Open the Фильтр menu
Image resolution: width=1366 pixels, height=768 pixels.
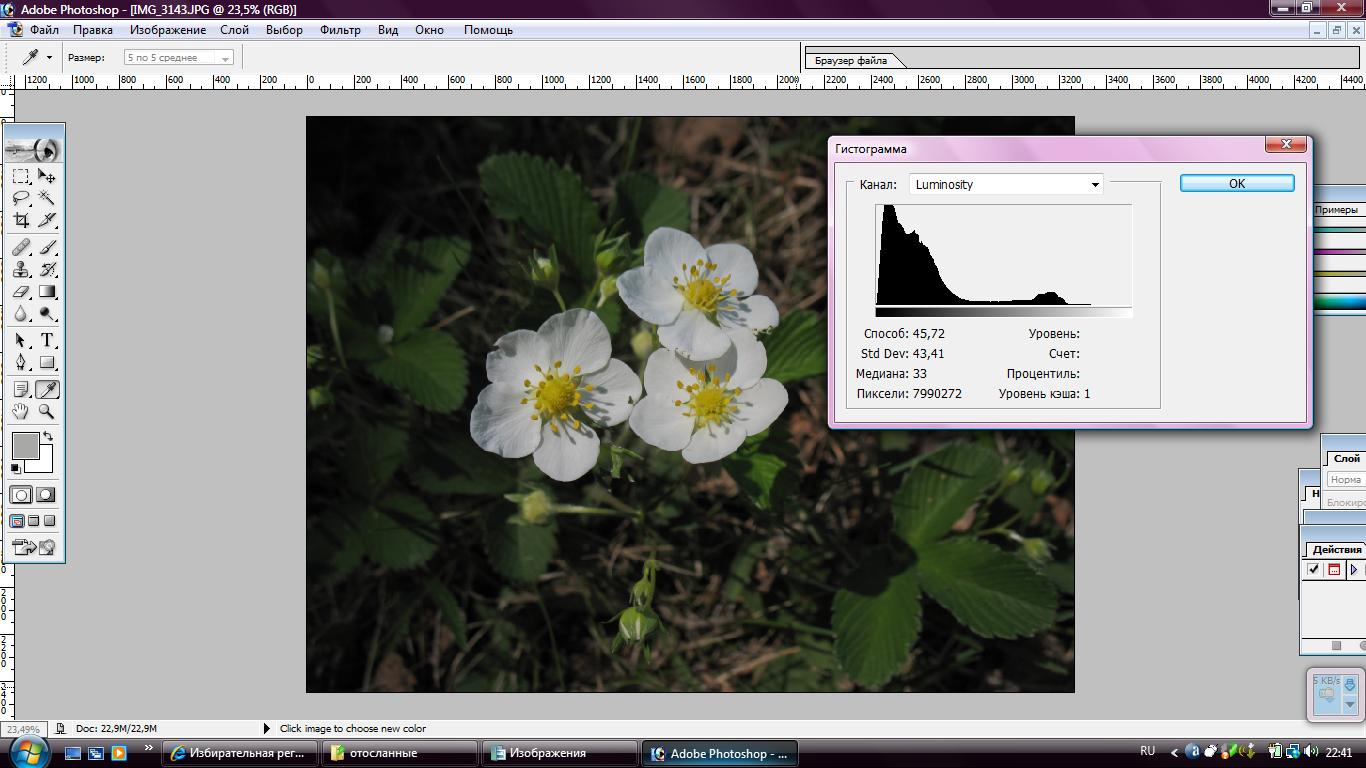pos(340,30)
